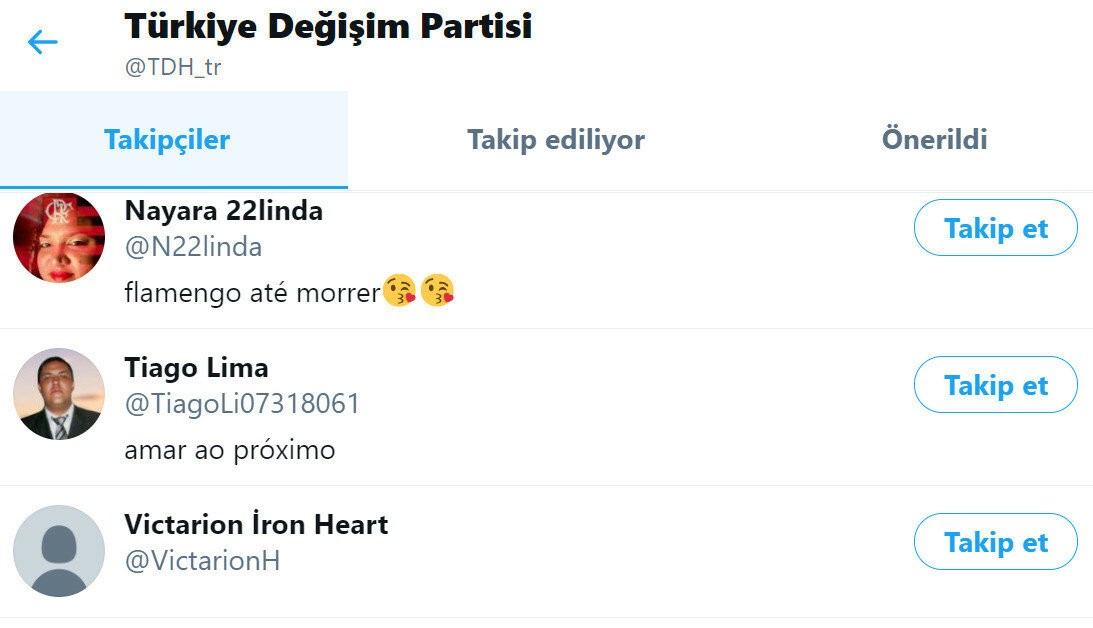Open Tiago Lima's profile picture
This screenshot has width=1093, height=628.
click(59, 394)
